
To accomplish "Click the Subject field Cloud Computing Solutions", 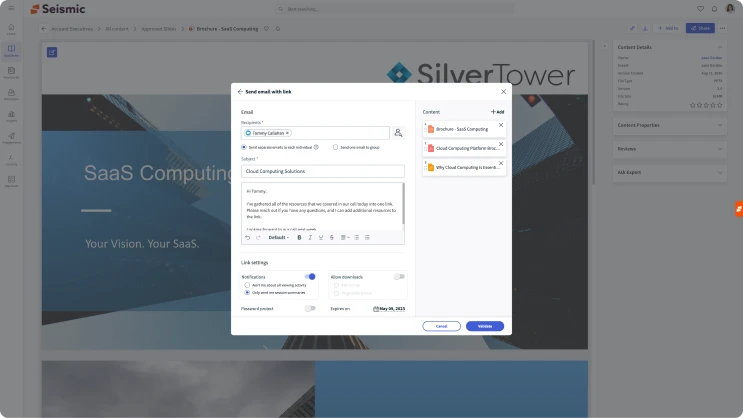I will 323,171.
